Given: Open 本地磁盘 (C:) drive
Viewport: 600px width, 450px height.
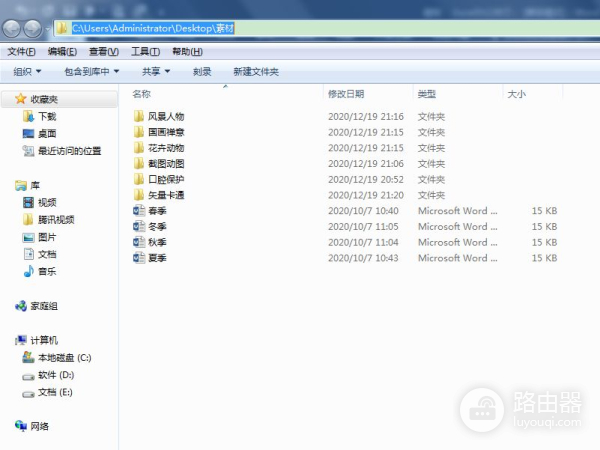Looking at the screenshot, I should (64, 357).
